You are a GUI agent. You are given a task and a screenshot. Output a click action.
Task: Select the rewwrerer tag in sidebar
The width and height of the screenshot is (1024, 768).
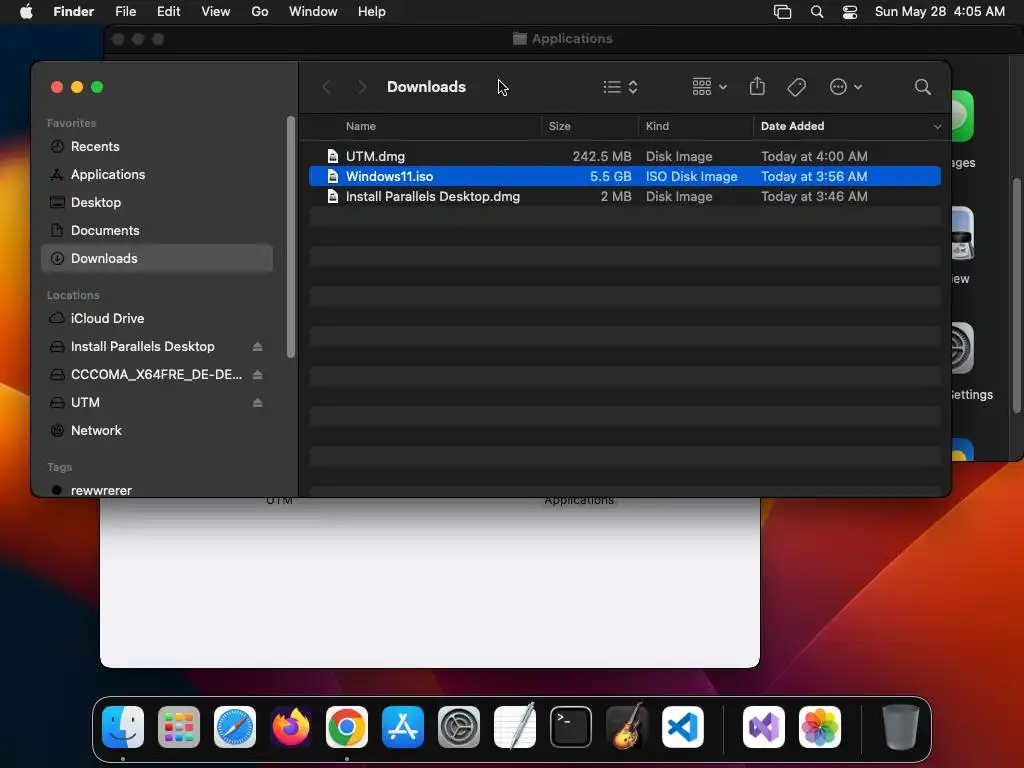click(157, 490)
